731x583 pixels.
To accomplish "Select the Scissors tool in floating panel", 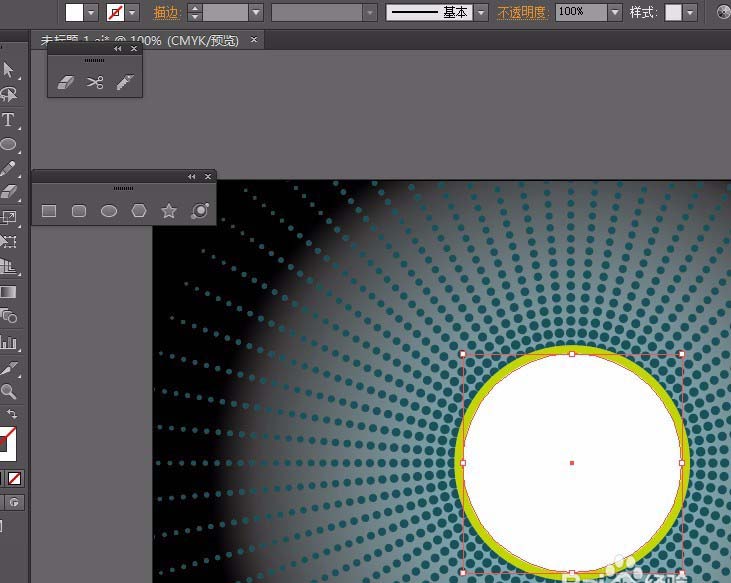I will pyautogui.click(x=95, y=83).
